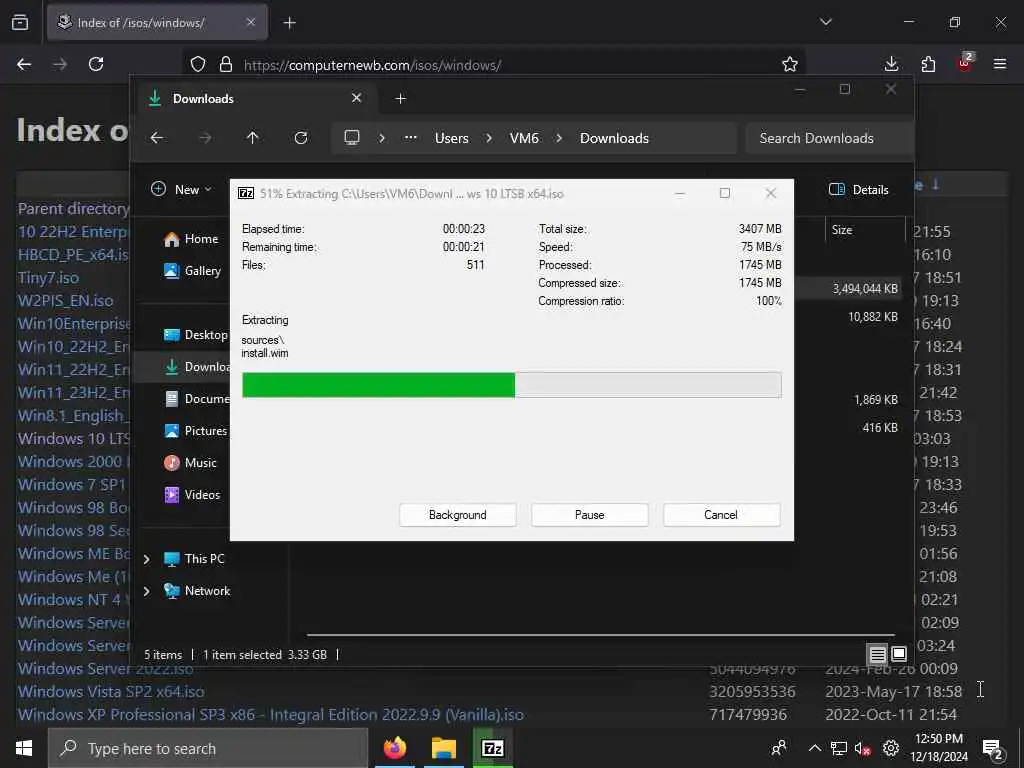Pause the 7-Zip extraction
Viewport: 1024px width, 768px height.
(589, 515)
